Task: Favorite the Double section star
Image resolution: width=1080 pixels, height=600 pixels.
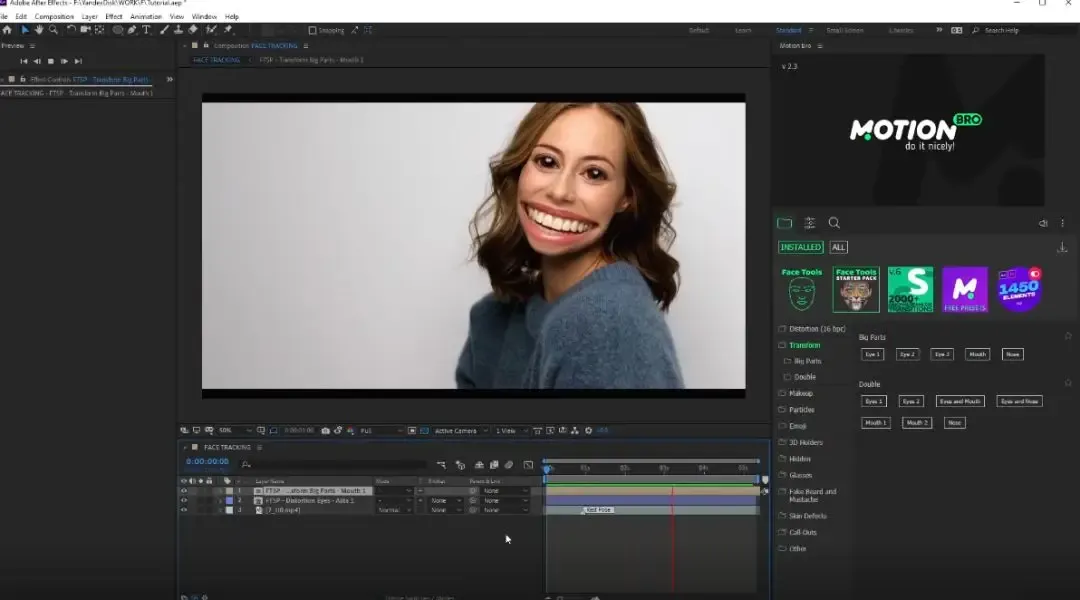Action: click(1068, 383)
